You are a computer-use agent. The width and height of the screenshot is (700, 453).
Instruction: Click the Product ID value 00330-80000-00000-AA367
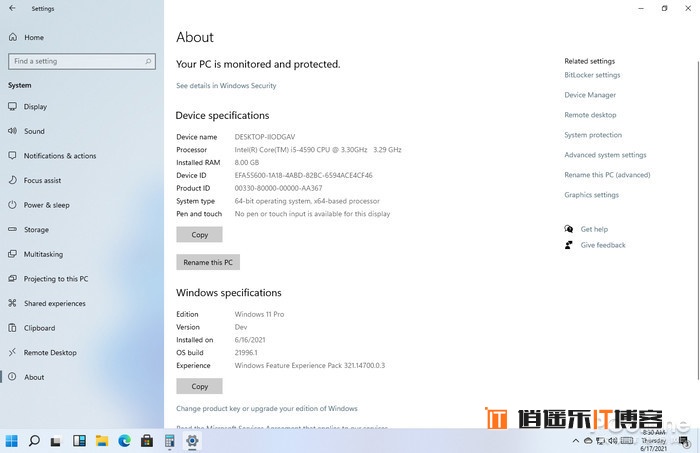point(278,188)
